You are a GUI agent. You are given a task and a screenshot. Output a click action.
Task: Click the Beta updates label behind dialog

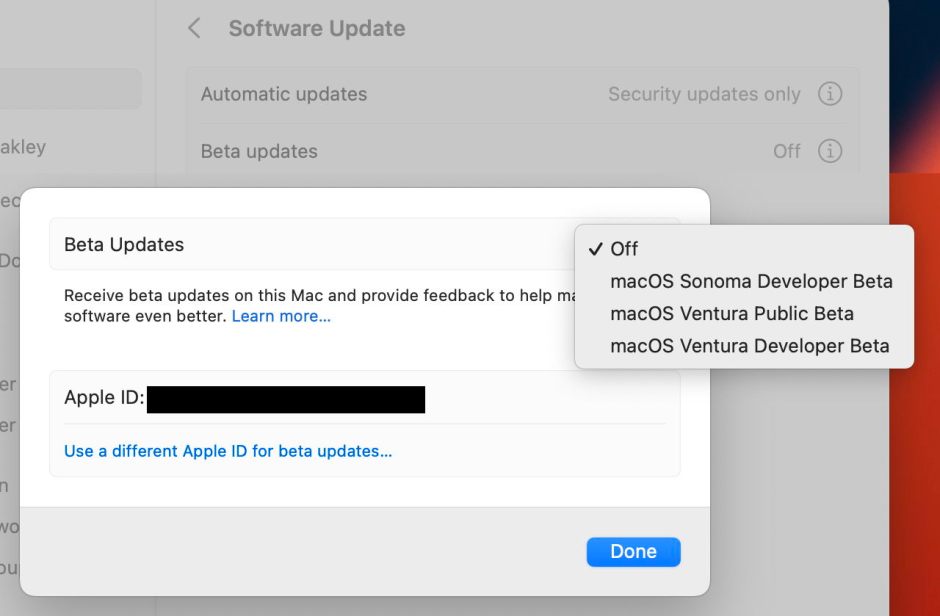click(x=259, y=151)
